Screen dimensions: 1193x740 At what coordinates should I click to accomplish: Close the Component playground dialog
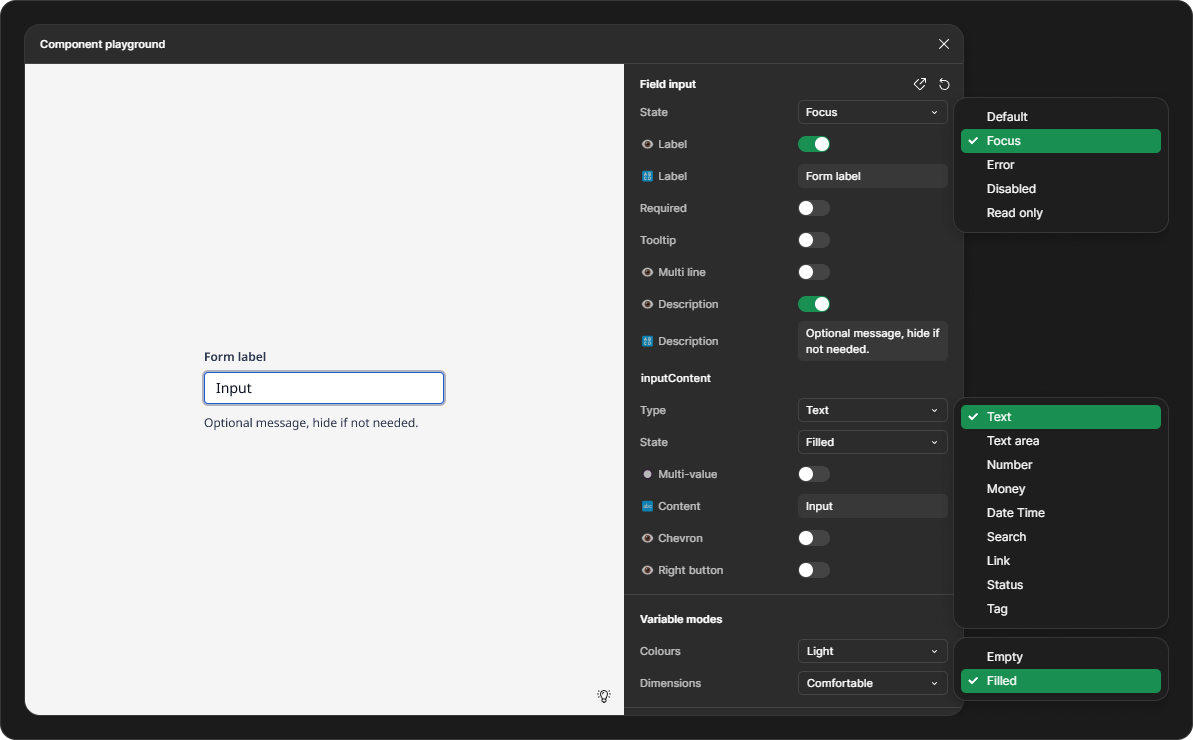pyautogui.click(x=943, y=44)
